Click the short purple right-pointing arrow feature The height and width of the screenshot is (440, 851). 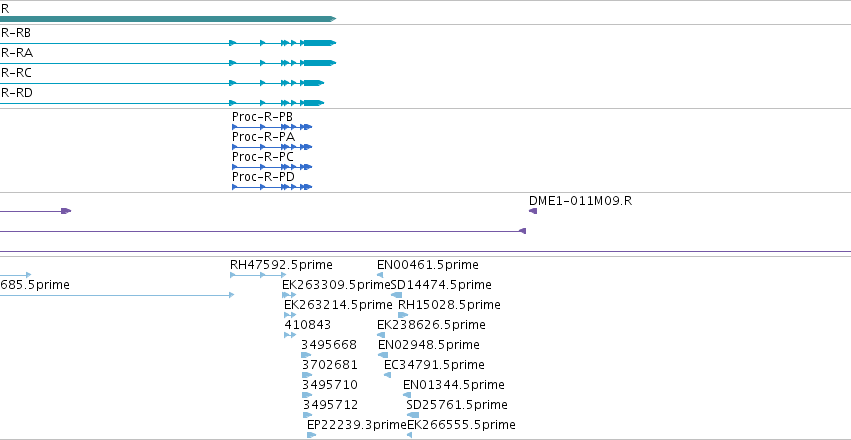(35, 211)
